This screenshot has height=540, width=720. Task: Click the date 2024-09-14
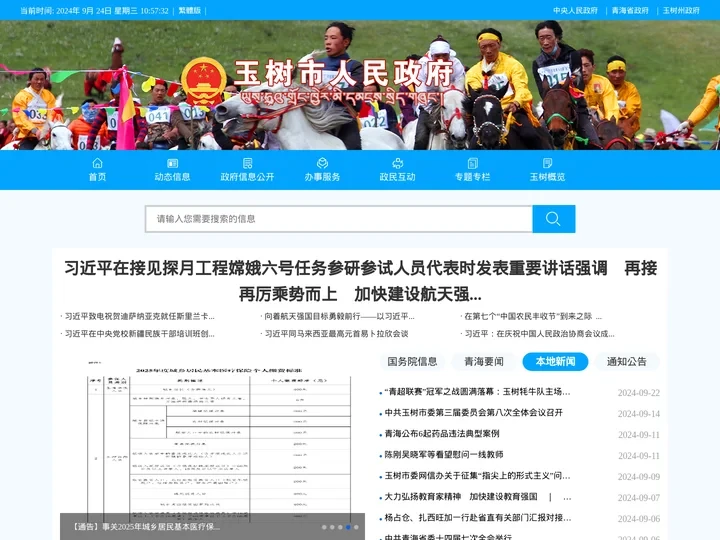pos(639,414)
